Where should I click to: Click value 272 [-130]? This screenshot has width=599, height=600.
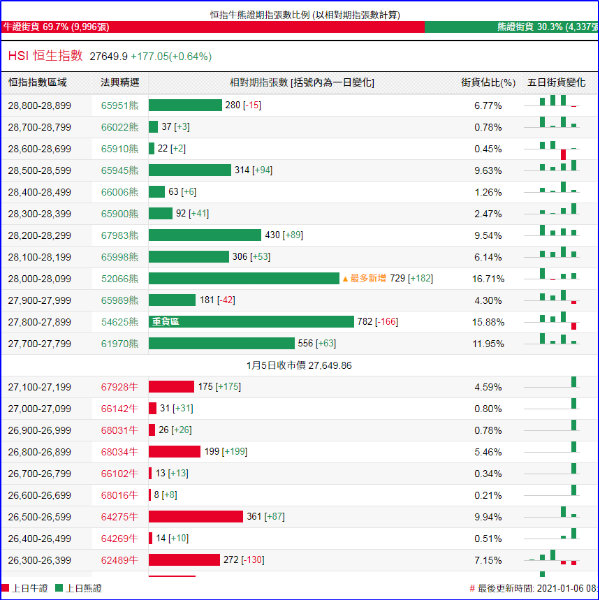[244, 560]
